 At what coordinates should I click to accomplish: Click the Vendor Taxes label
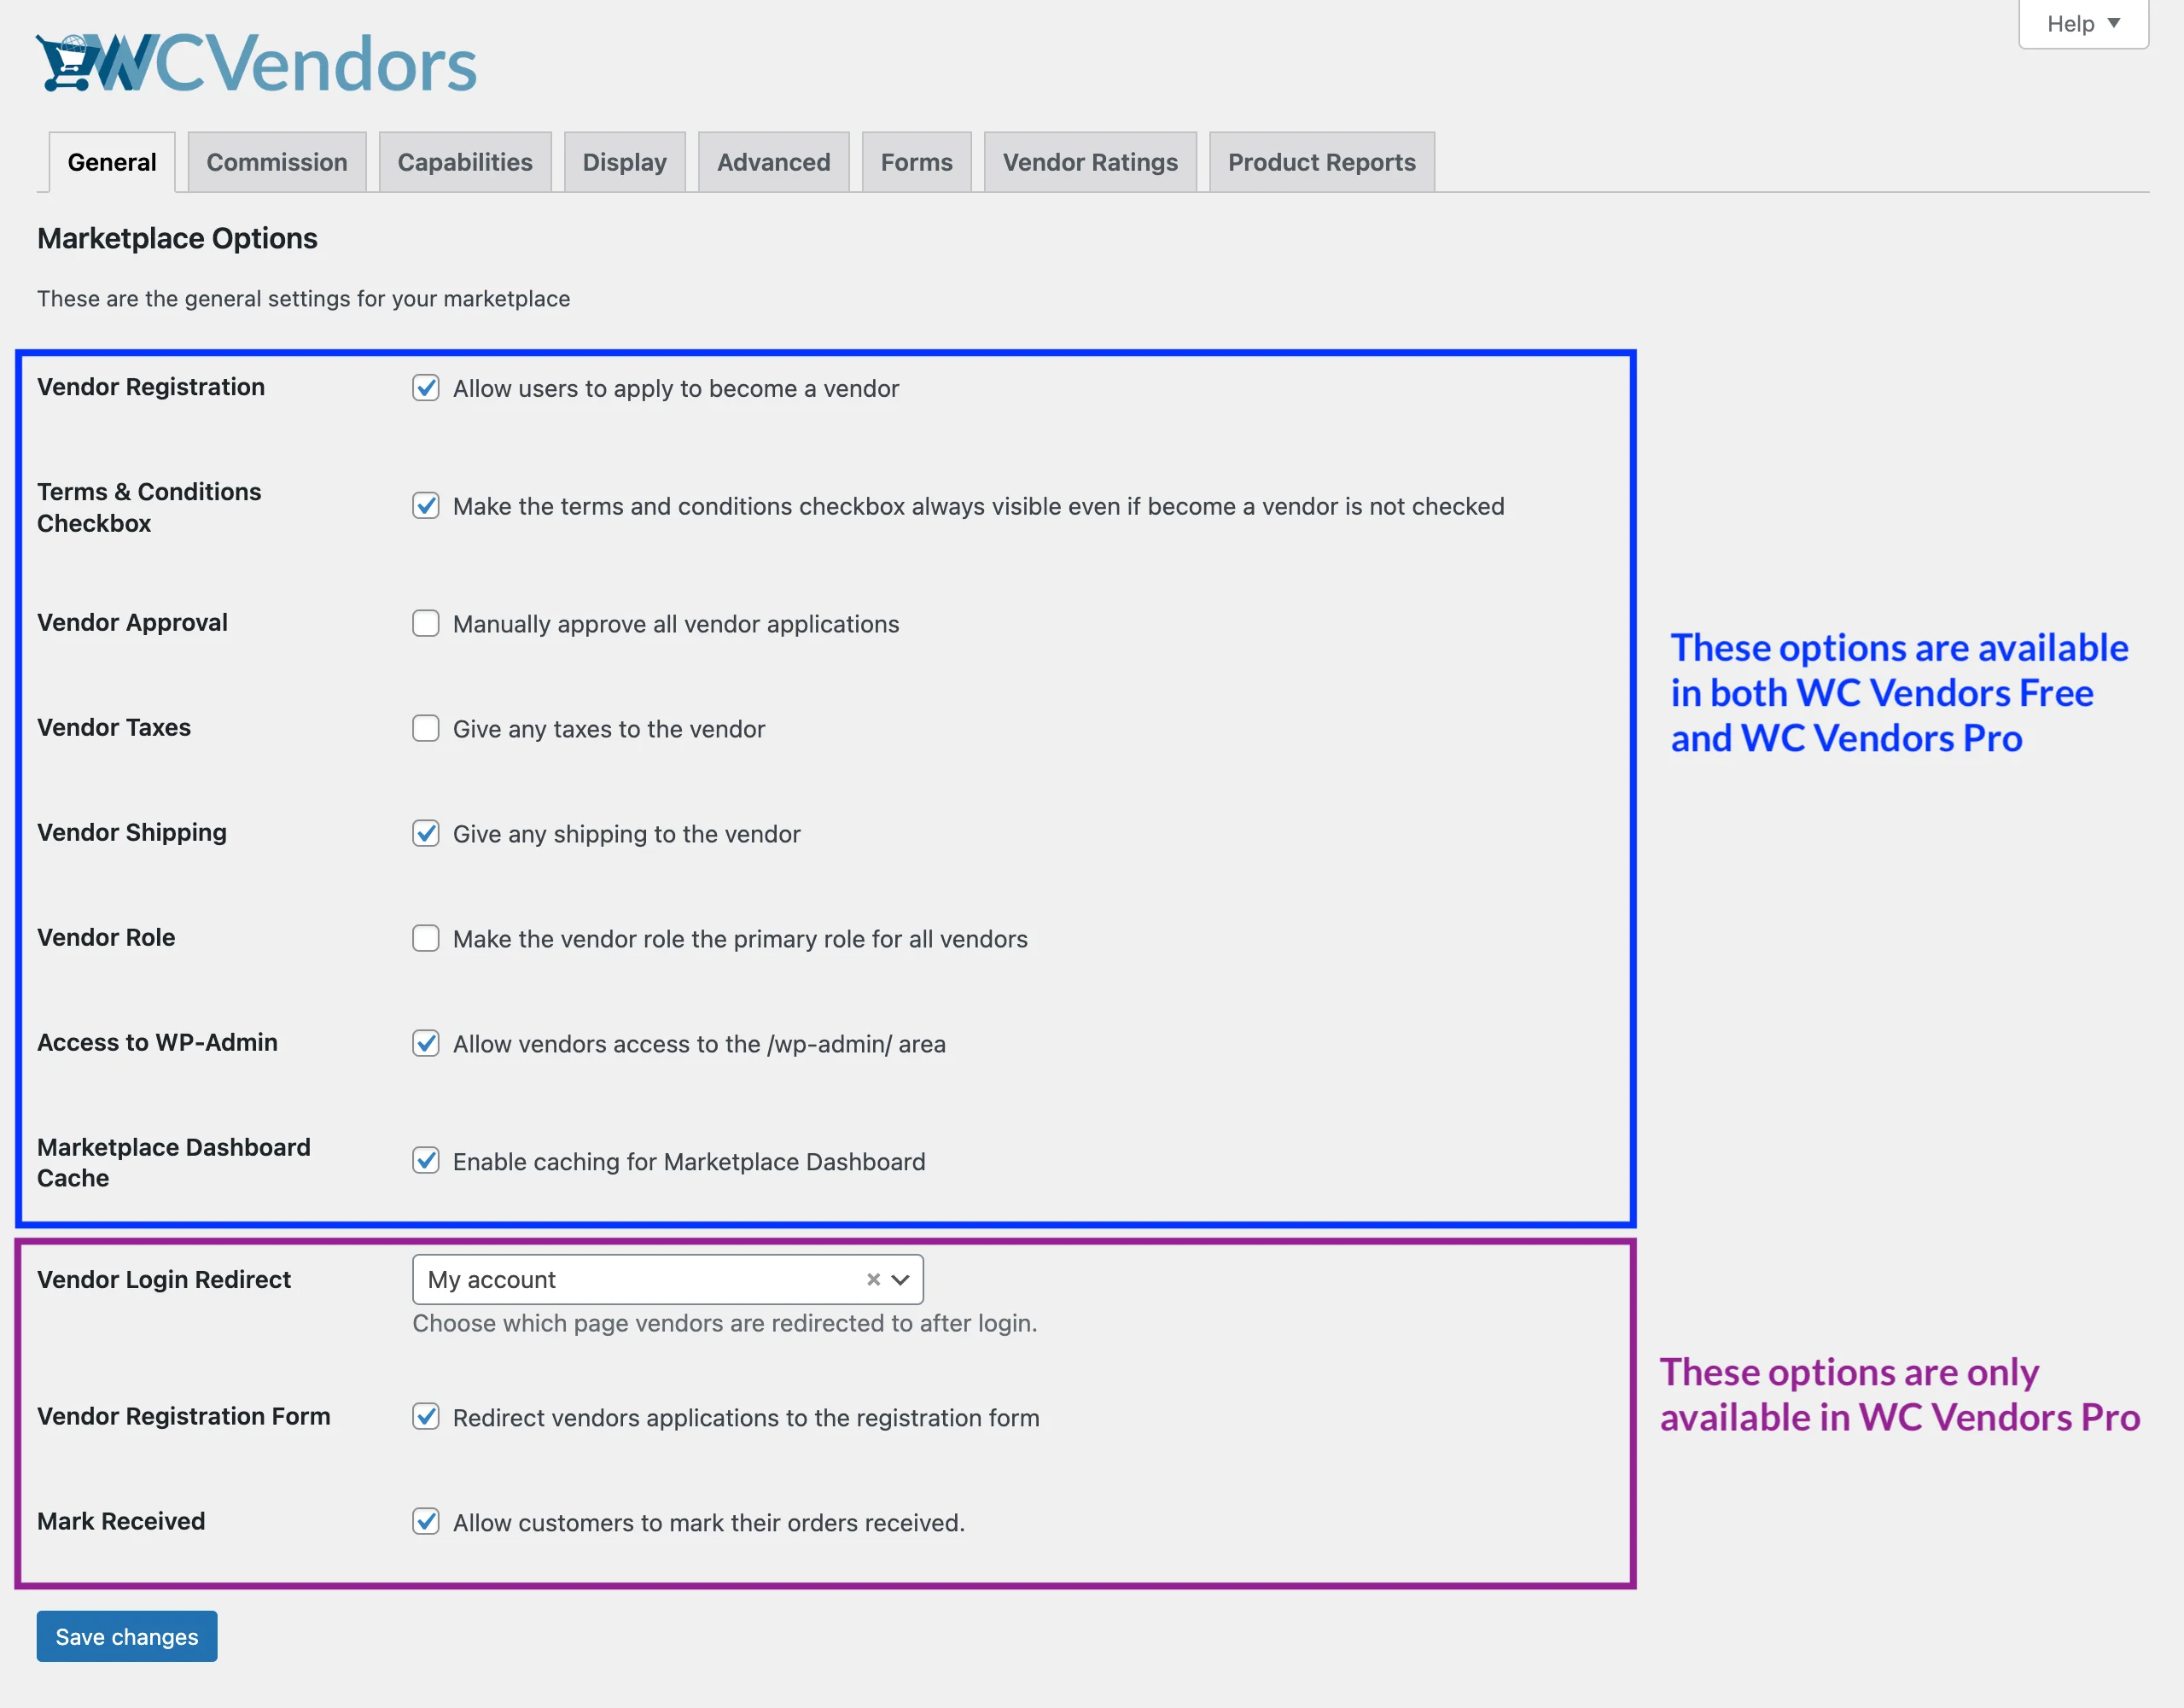[x=114, y=728]
